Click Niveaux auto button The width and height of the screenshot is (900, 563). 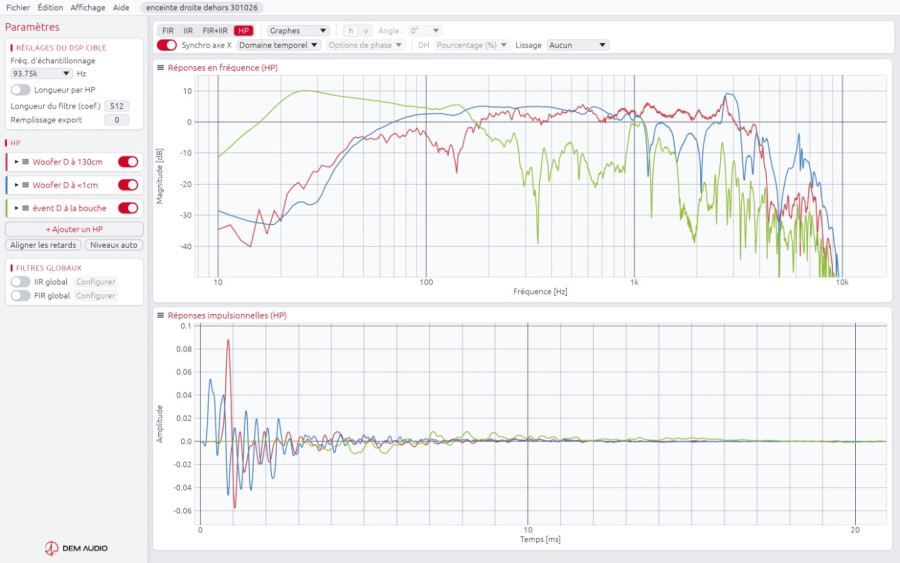tap(114, 245)
